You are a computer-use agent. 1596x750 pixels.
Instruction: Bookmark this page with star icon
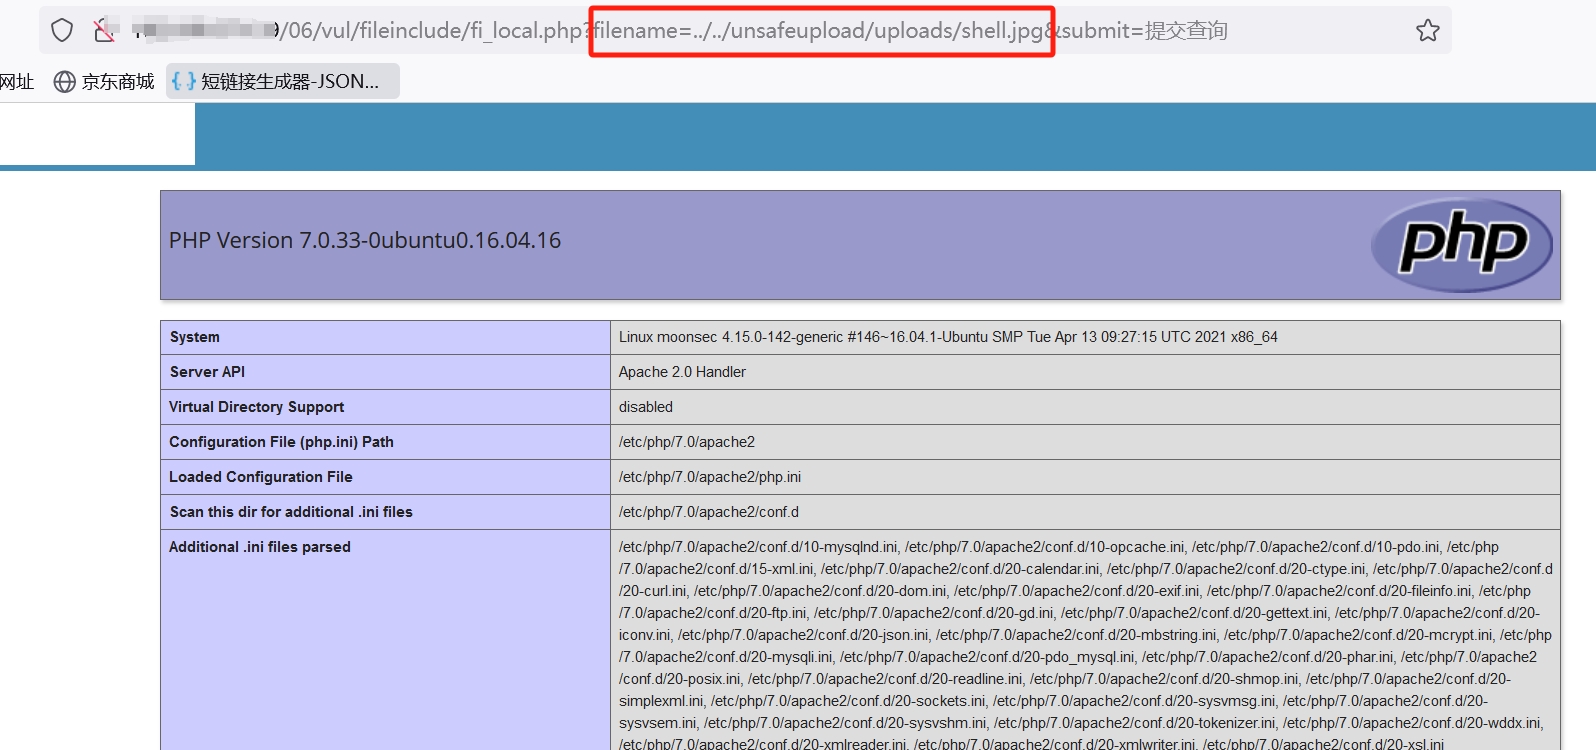click(1428, 31)
